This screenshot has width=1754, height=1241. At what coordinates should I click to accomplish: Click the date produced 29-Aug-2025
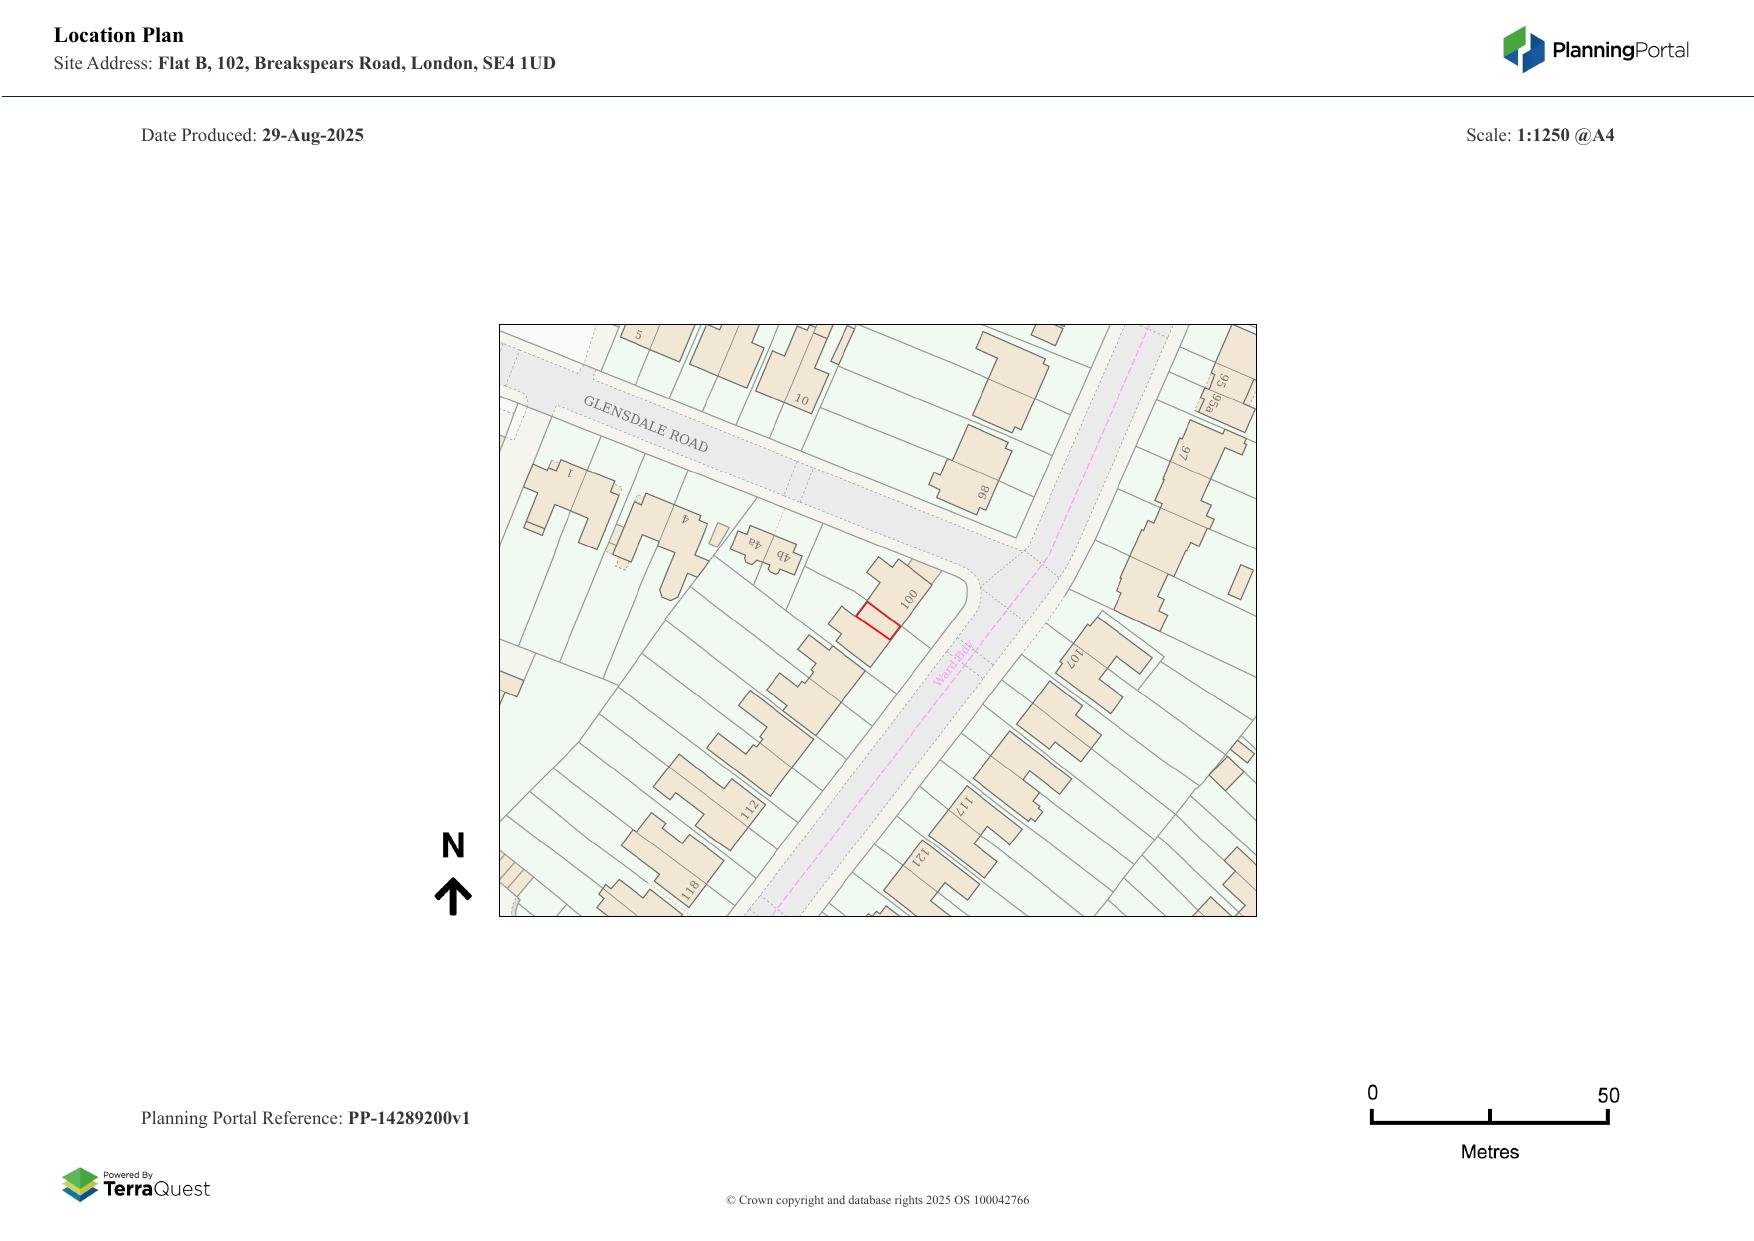pyautogui.click(x=312, y=135)
